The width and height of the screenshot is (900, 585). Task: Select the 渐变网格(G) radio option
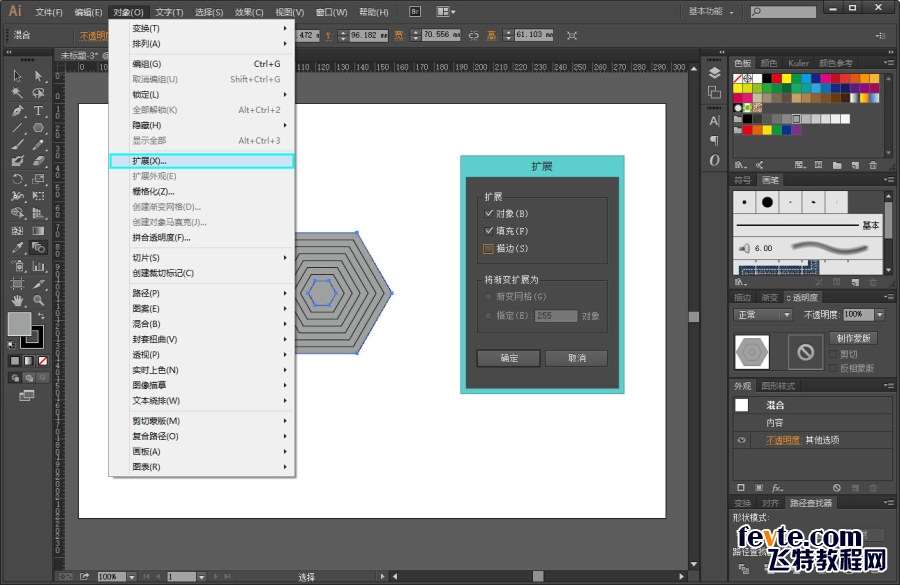(x=488, y=297)
